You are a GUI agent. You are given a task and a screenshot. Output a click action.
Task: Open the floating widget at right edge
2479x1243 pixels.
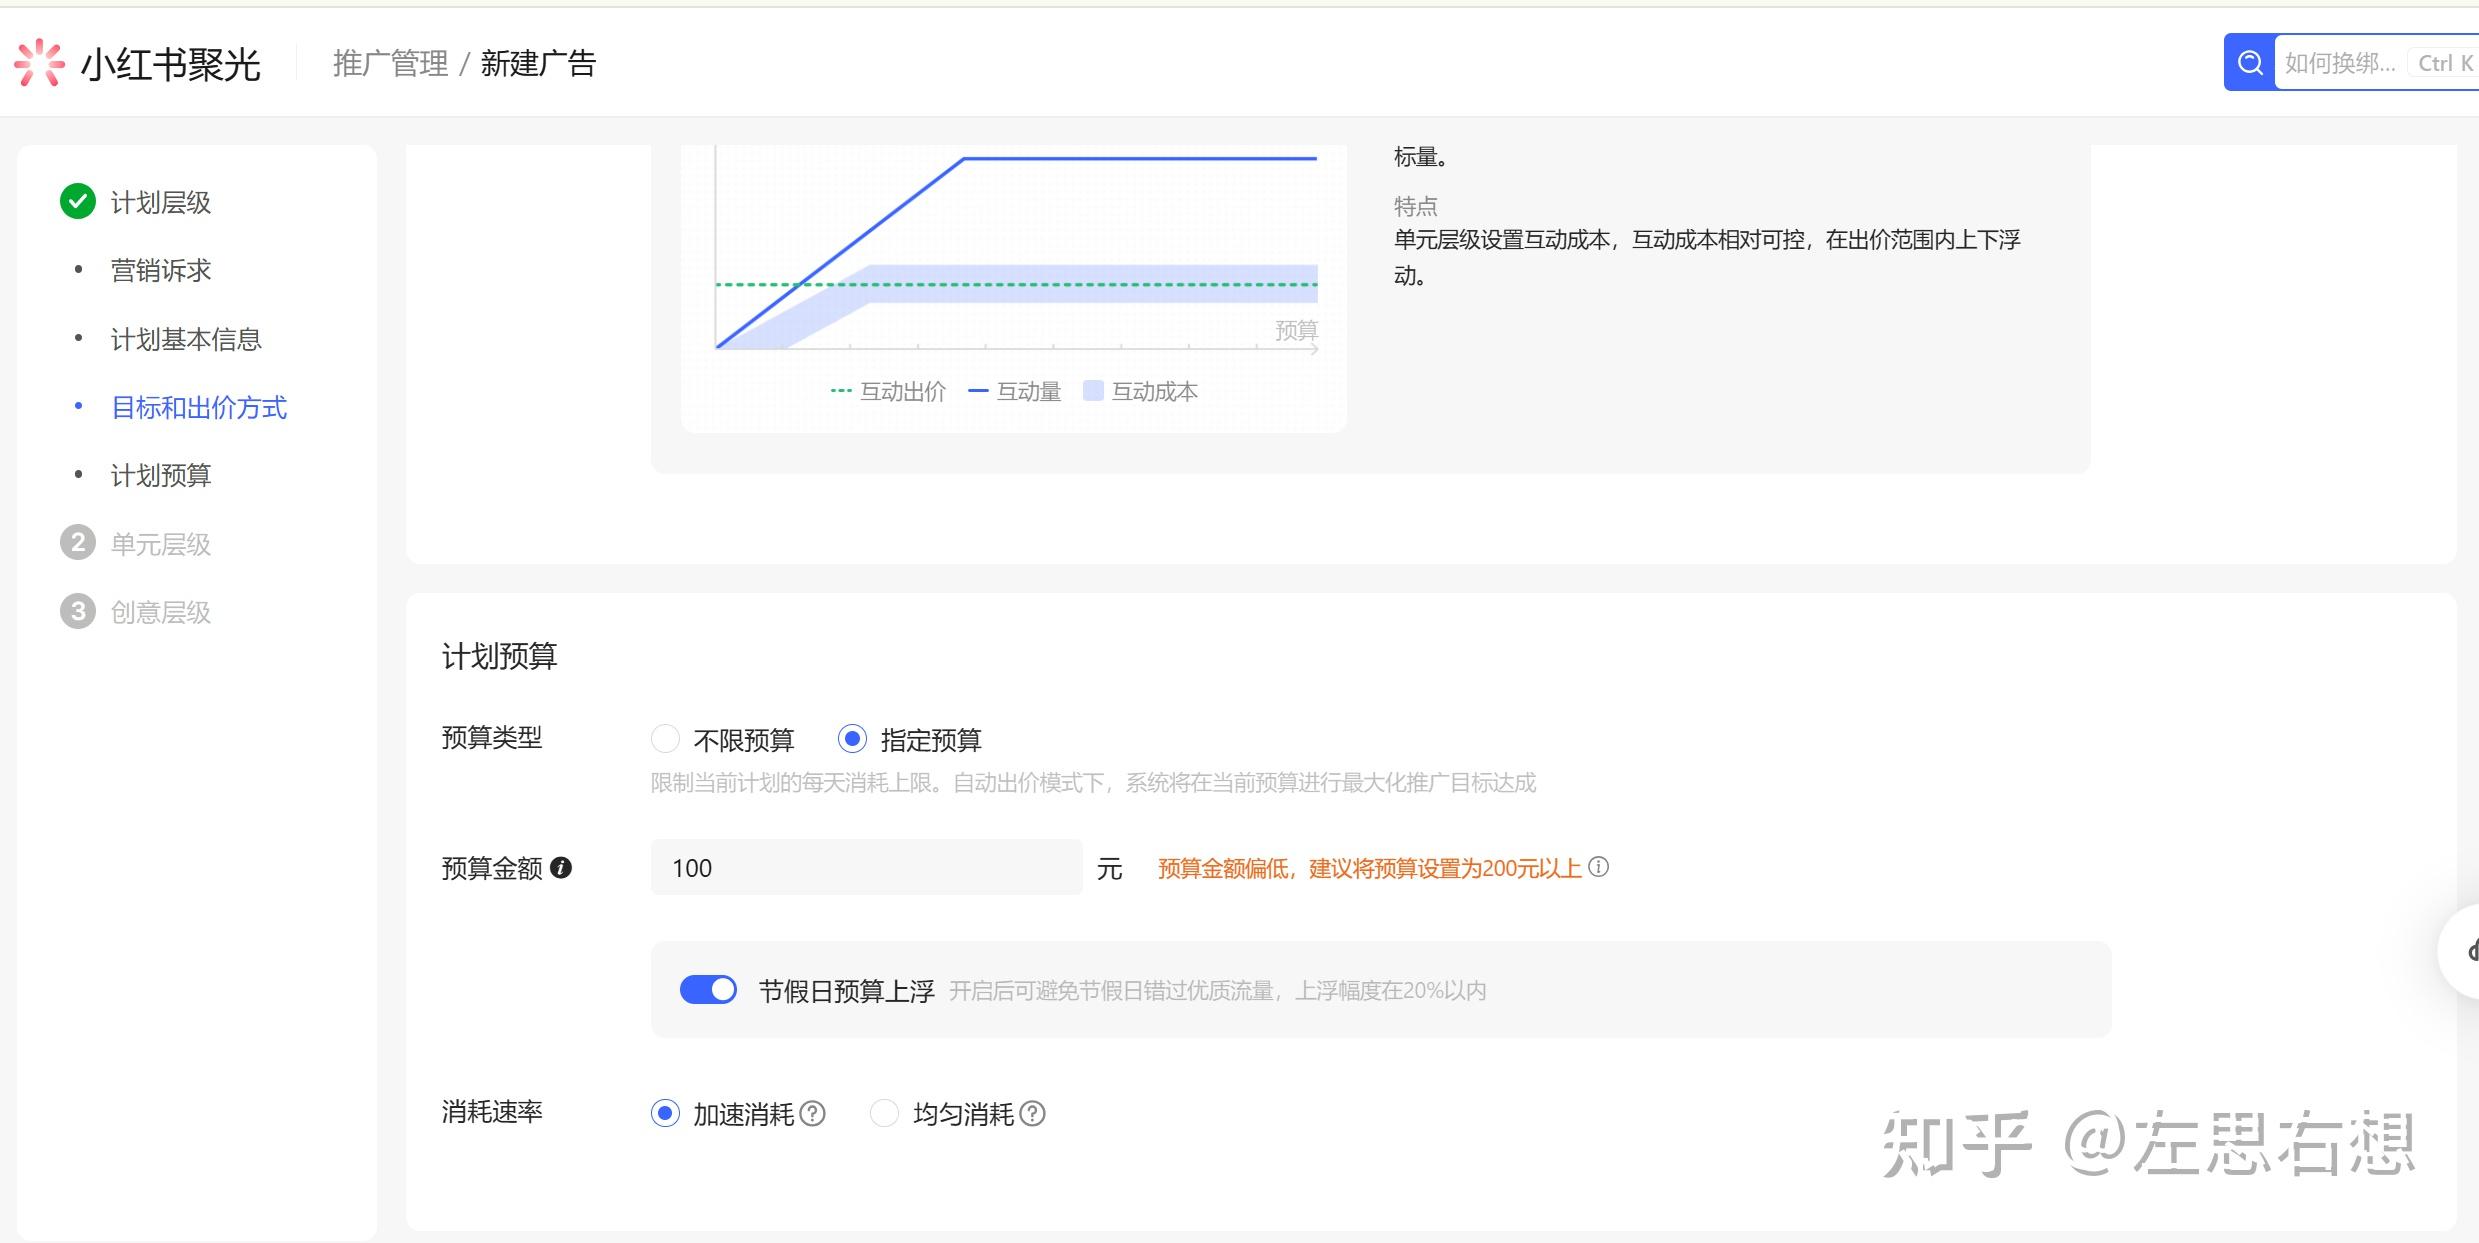2462,951
